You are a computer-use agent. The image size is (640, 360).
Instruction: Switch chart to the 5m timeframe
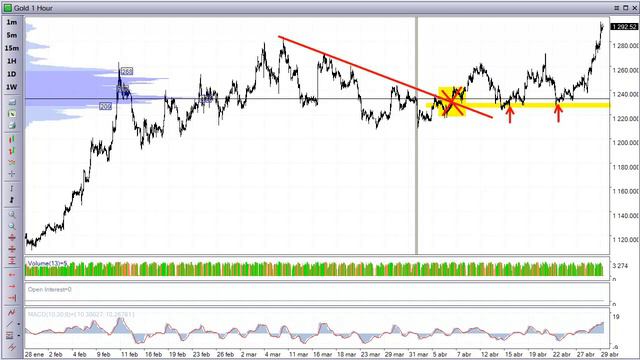pos(12,35)
